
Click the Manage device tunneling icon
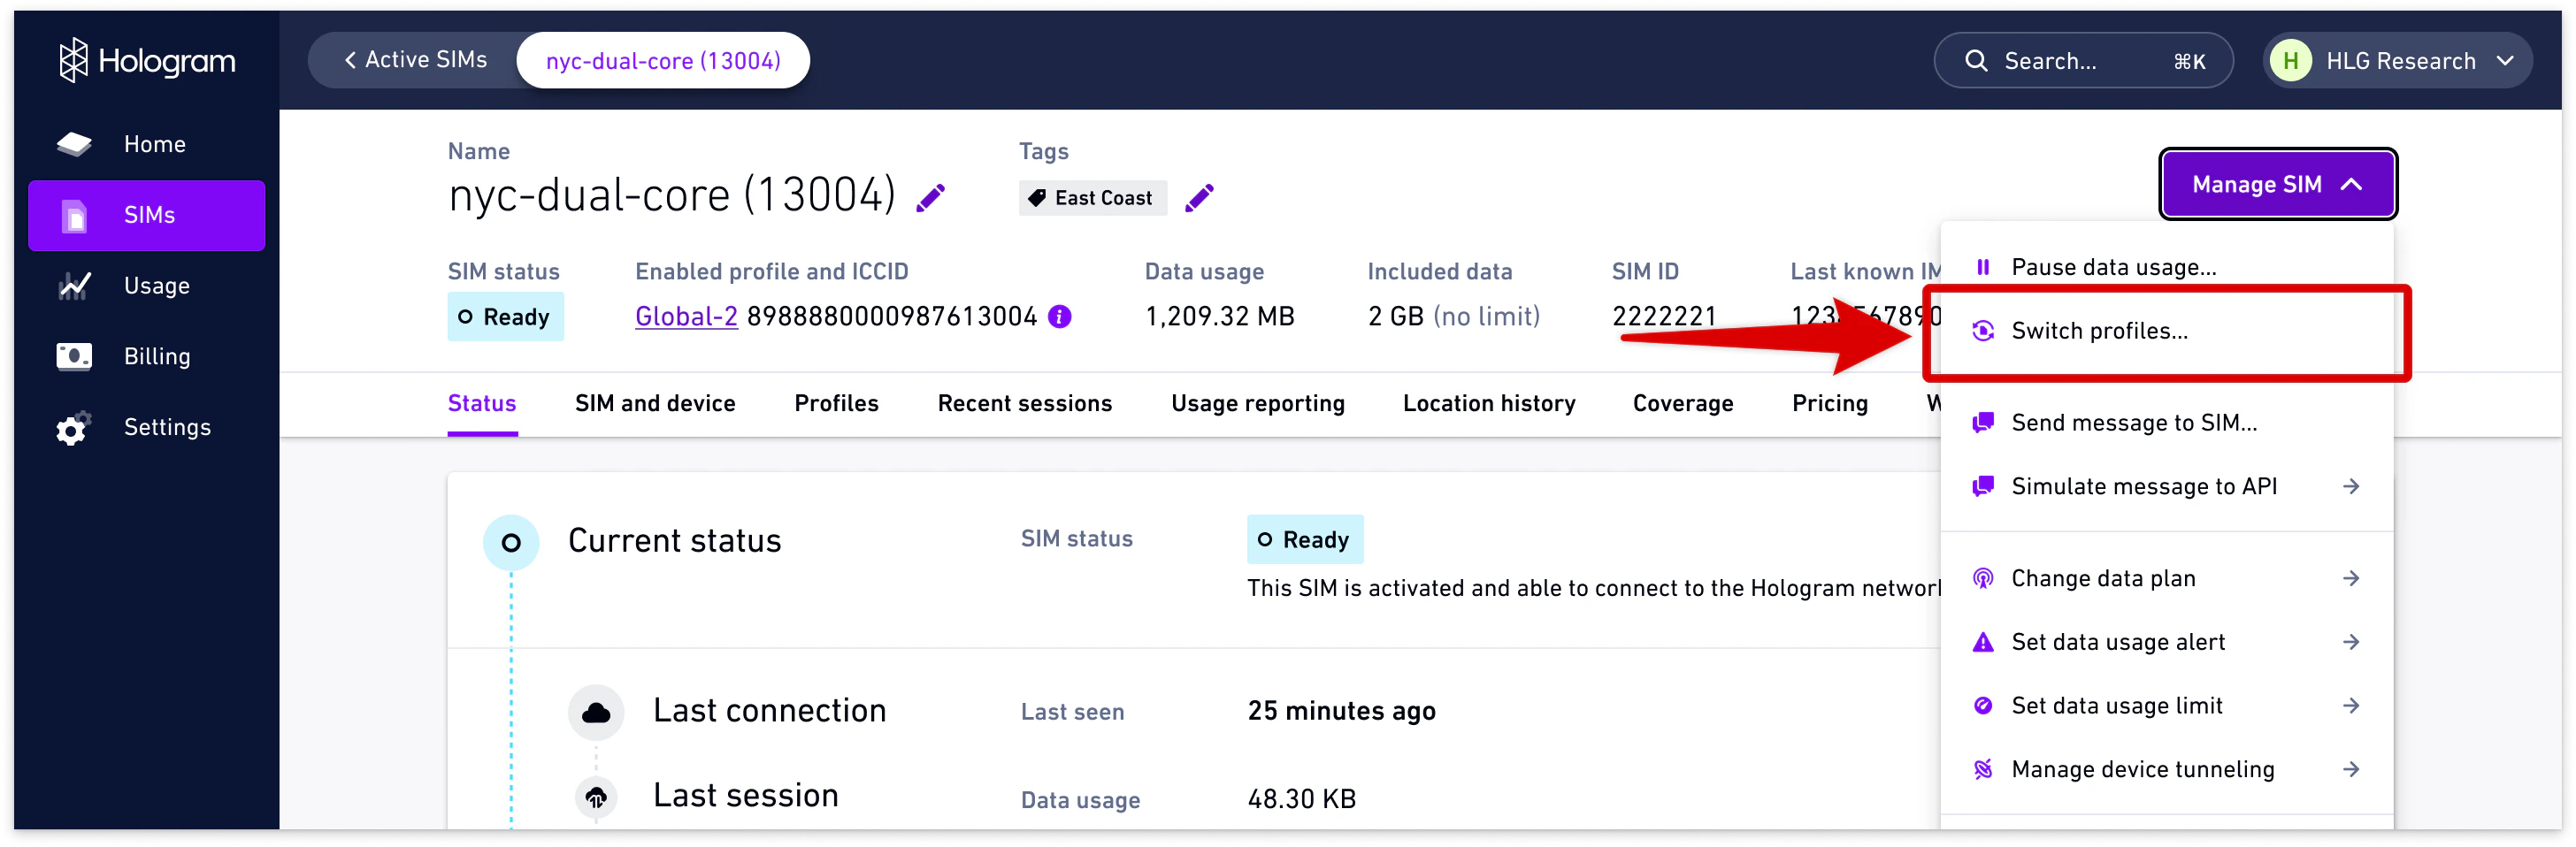click(1982, 769)
